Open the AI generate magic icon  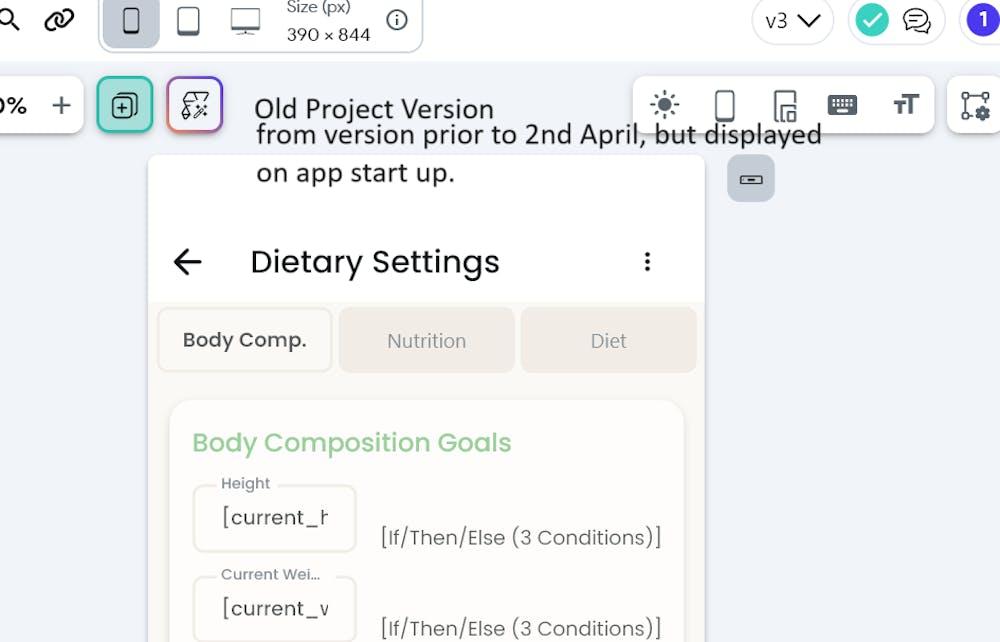click(x=194, y=104)
